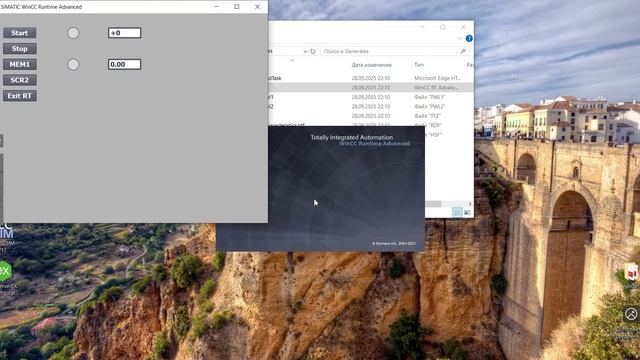Expand the Explorer ribbon with the chevron
This screenshot has height=360, width=640.
[460, 38]
